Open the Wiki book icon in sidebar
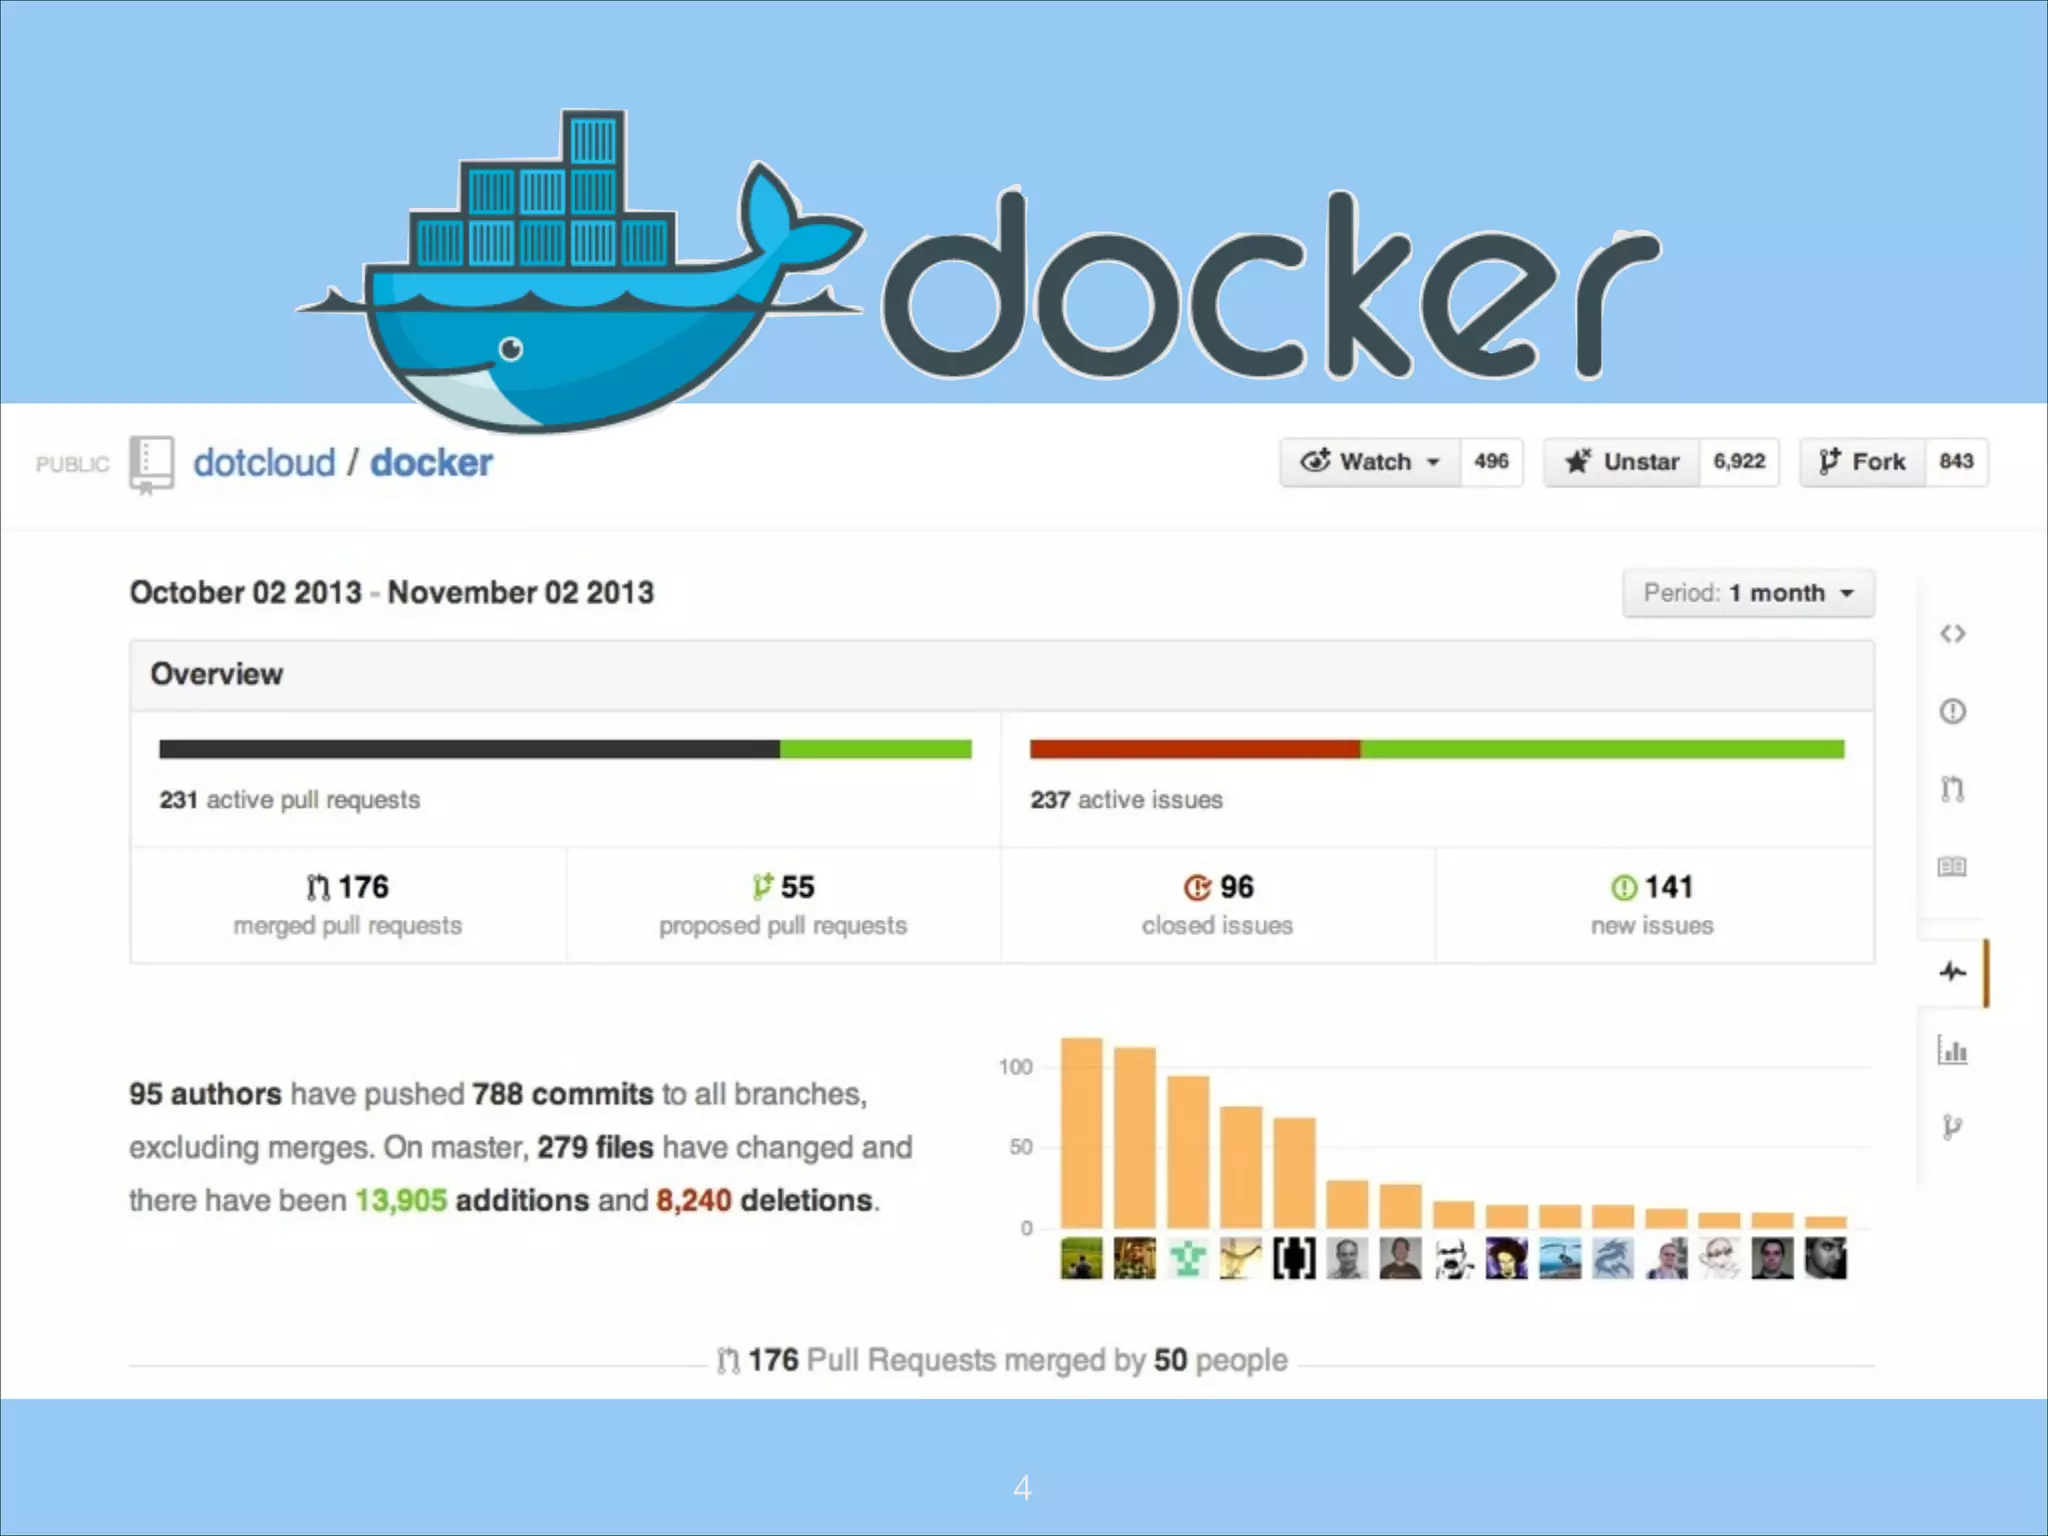This screenshot has width=2048, height=1536. click(x=1952, y=866)
